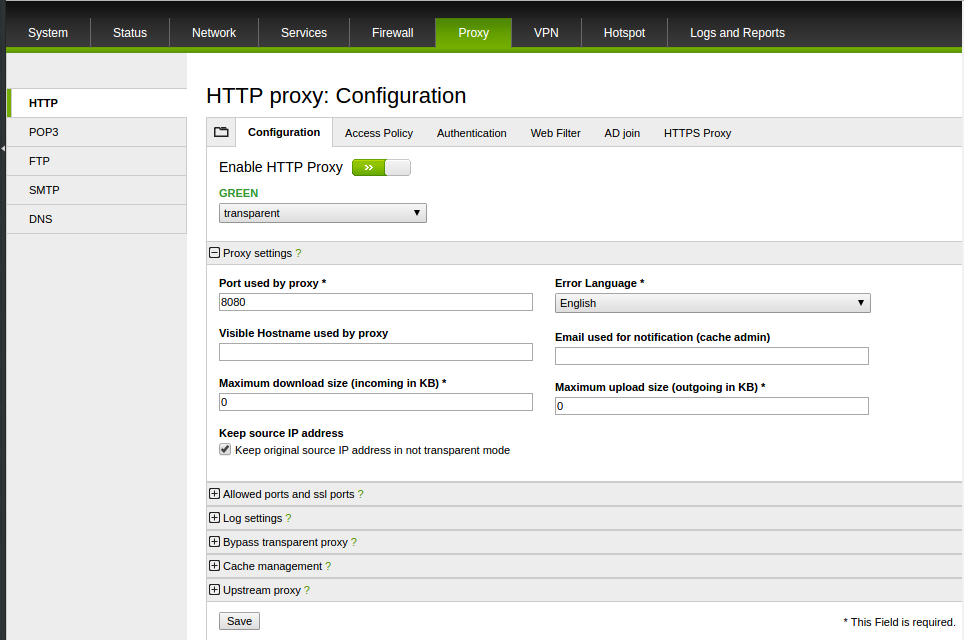This screenshot has width=964, height=640.
Task: Click the help icon next to Log settings
Action: pyautogui.click(x=288, y=518)
